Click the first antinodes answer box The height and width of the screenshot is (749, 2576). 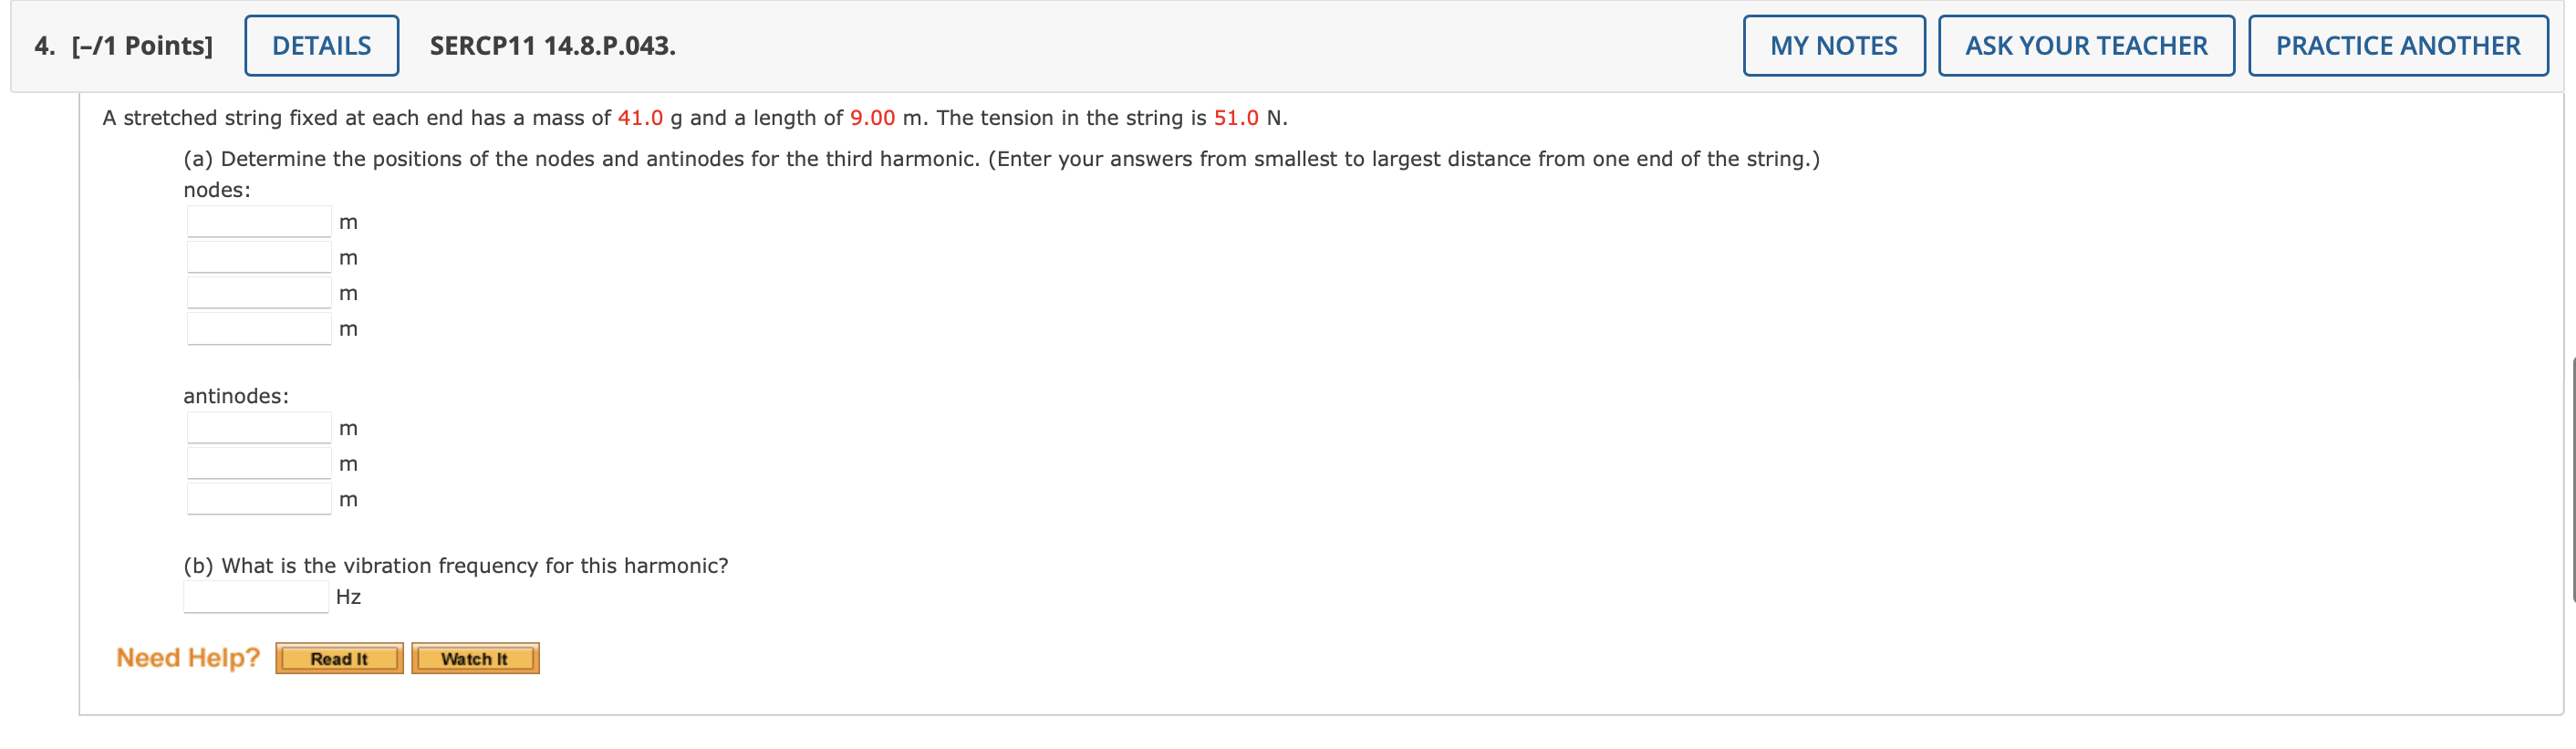[257, 426]
